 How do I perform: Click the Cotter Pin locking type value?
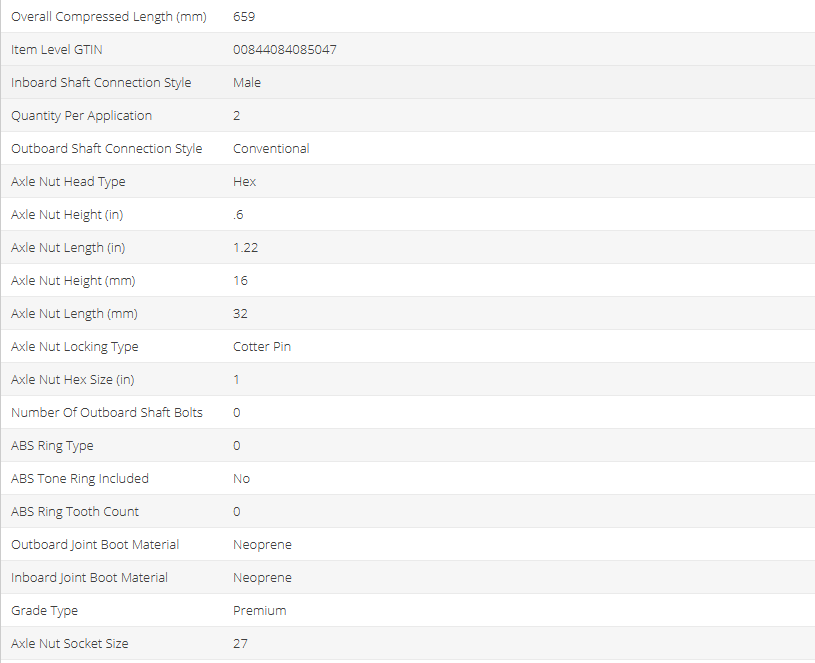pos(262,347)
